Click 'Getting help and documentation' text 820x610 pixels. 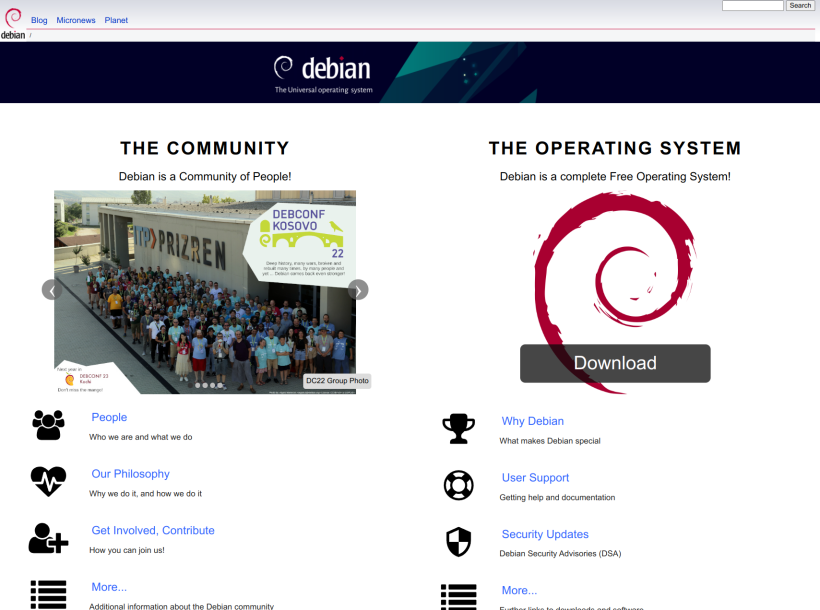click(557, 498)
